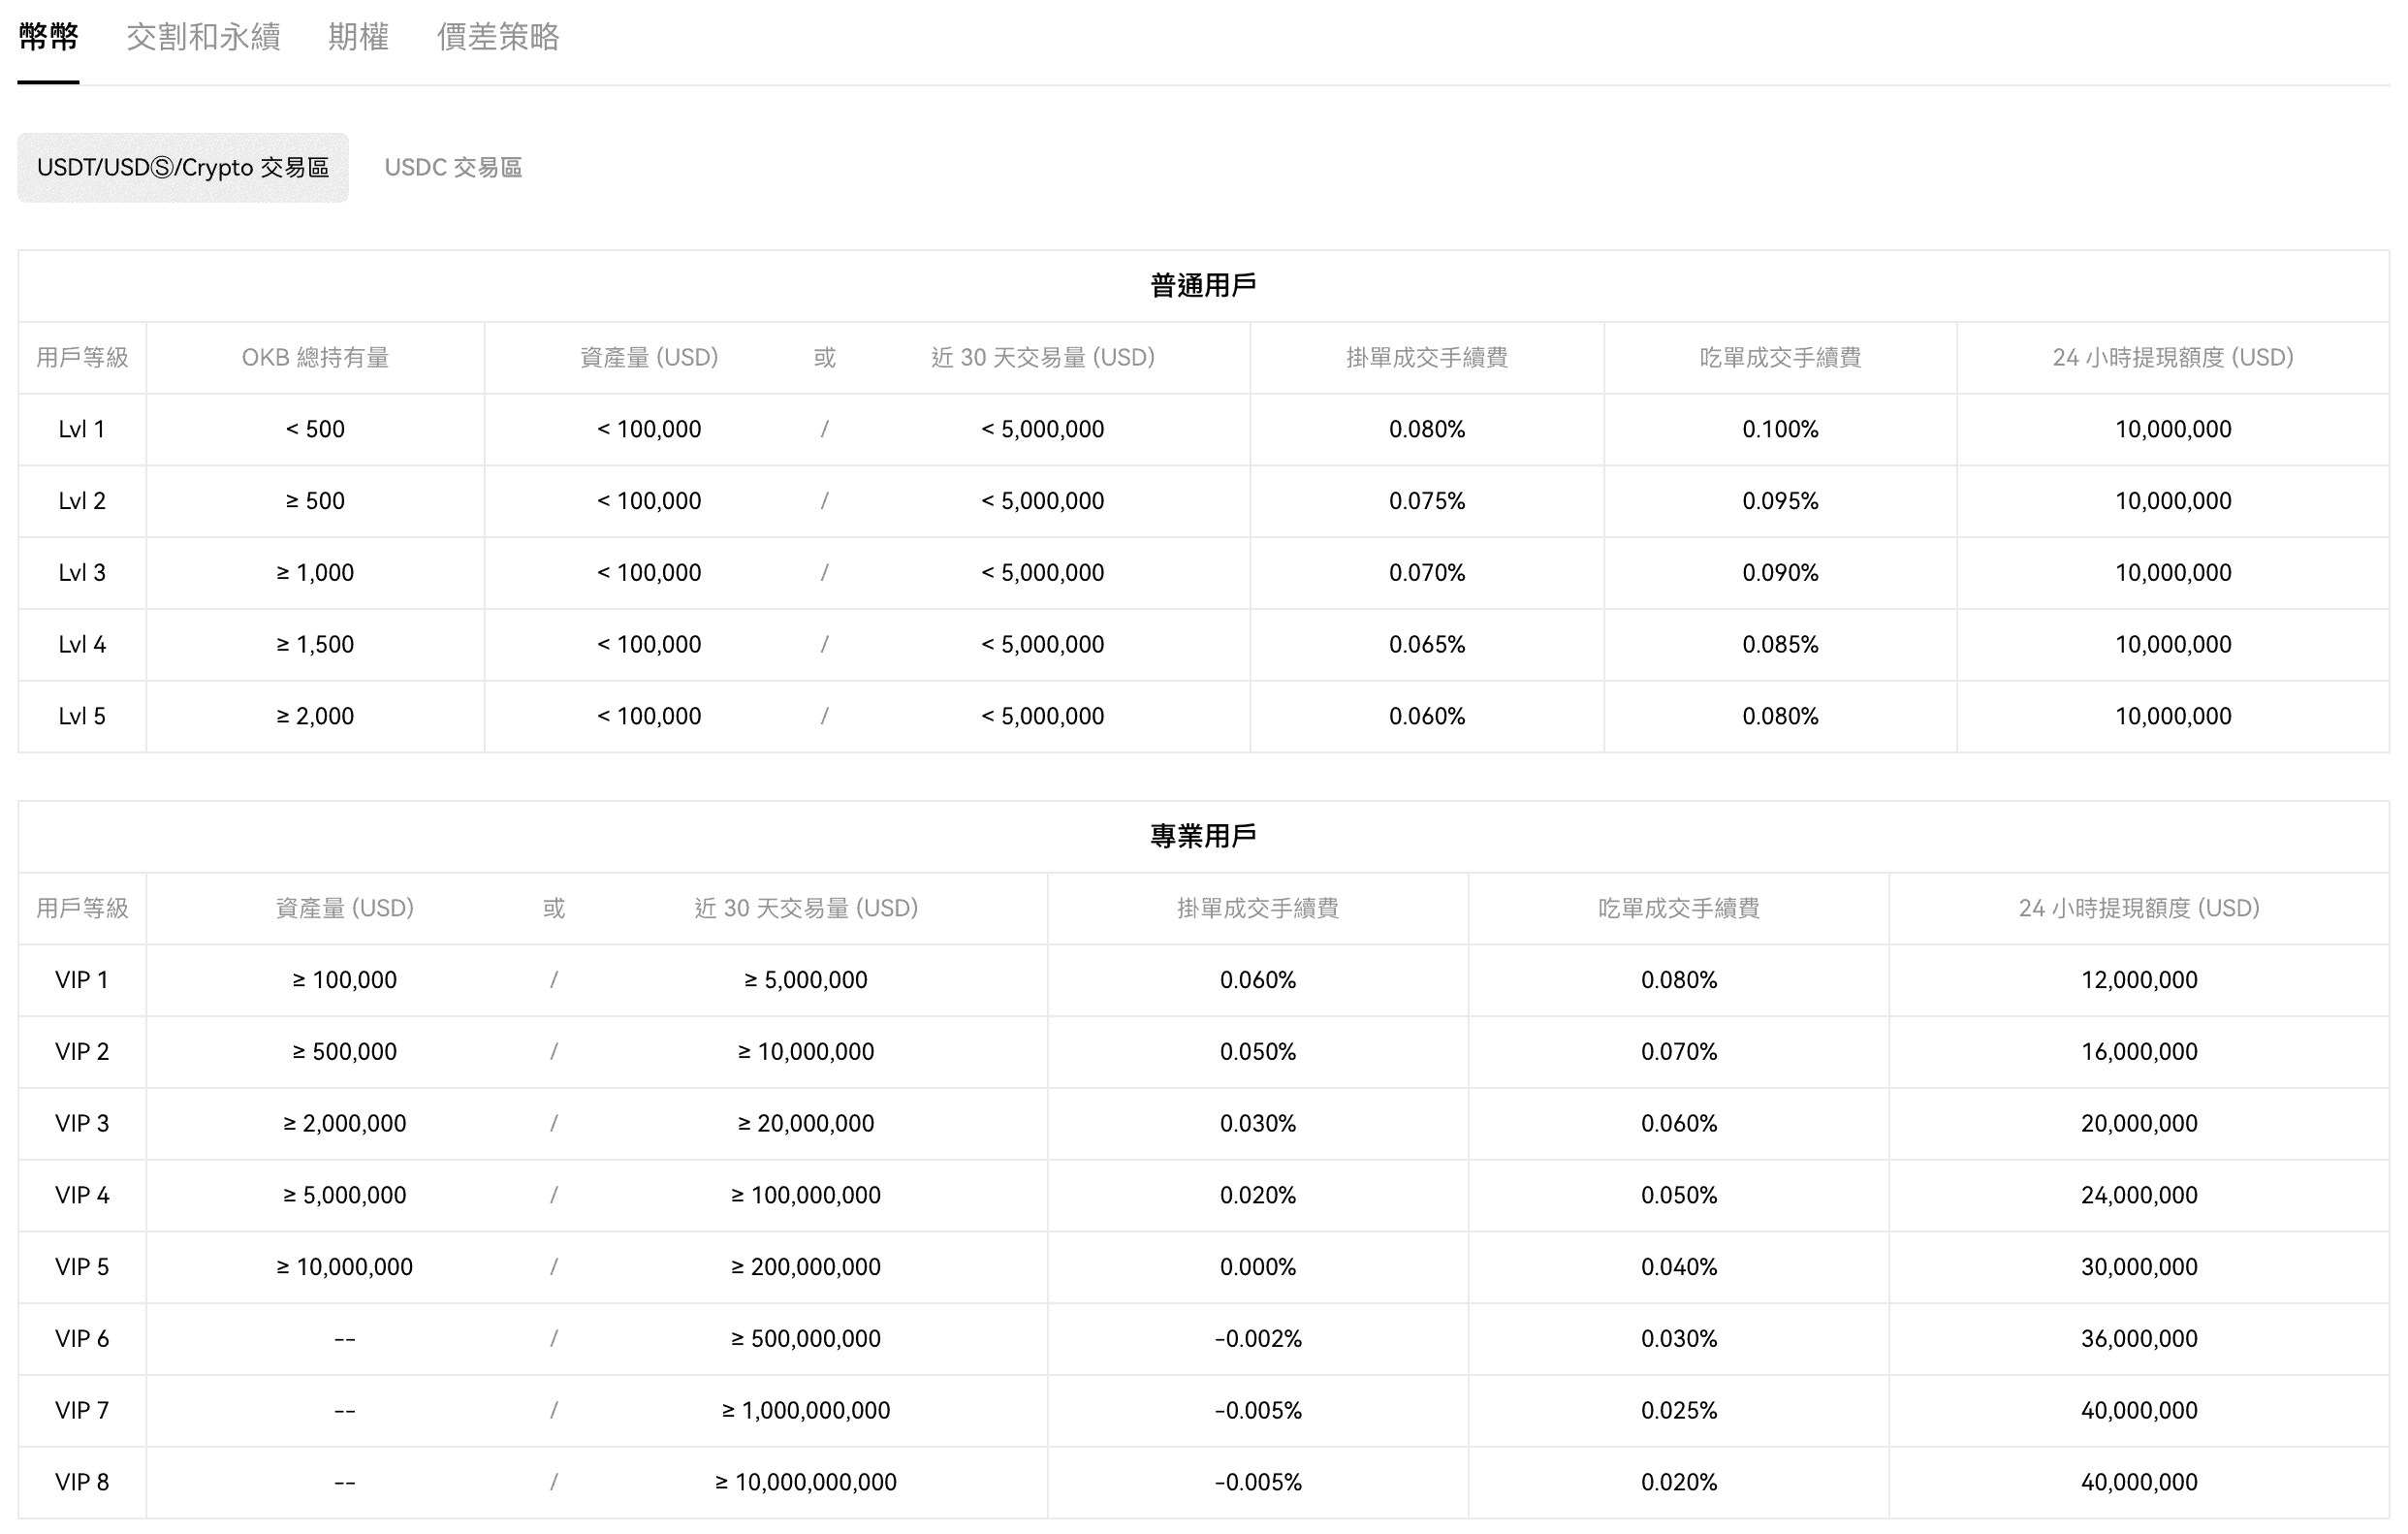
Task: Click the VIP 3 row label
Action: tap(82, 1124)
